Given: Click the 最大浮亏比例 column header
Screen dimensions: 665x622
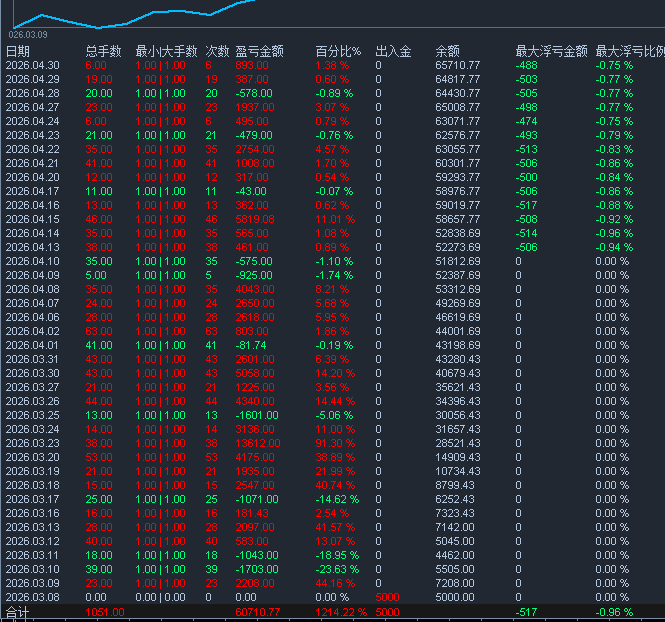Looking at the screenshot, I should click(629, 51).
